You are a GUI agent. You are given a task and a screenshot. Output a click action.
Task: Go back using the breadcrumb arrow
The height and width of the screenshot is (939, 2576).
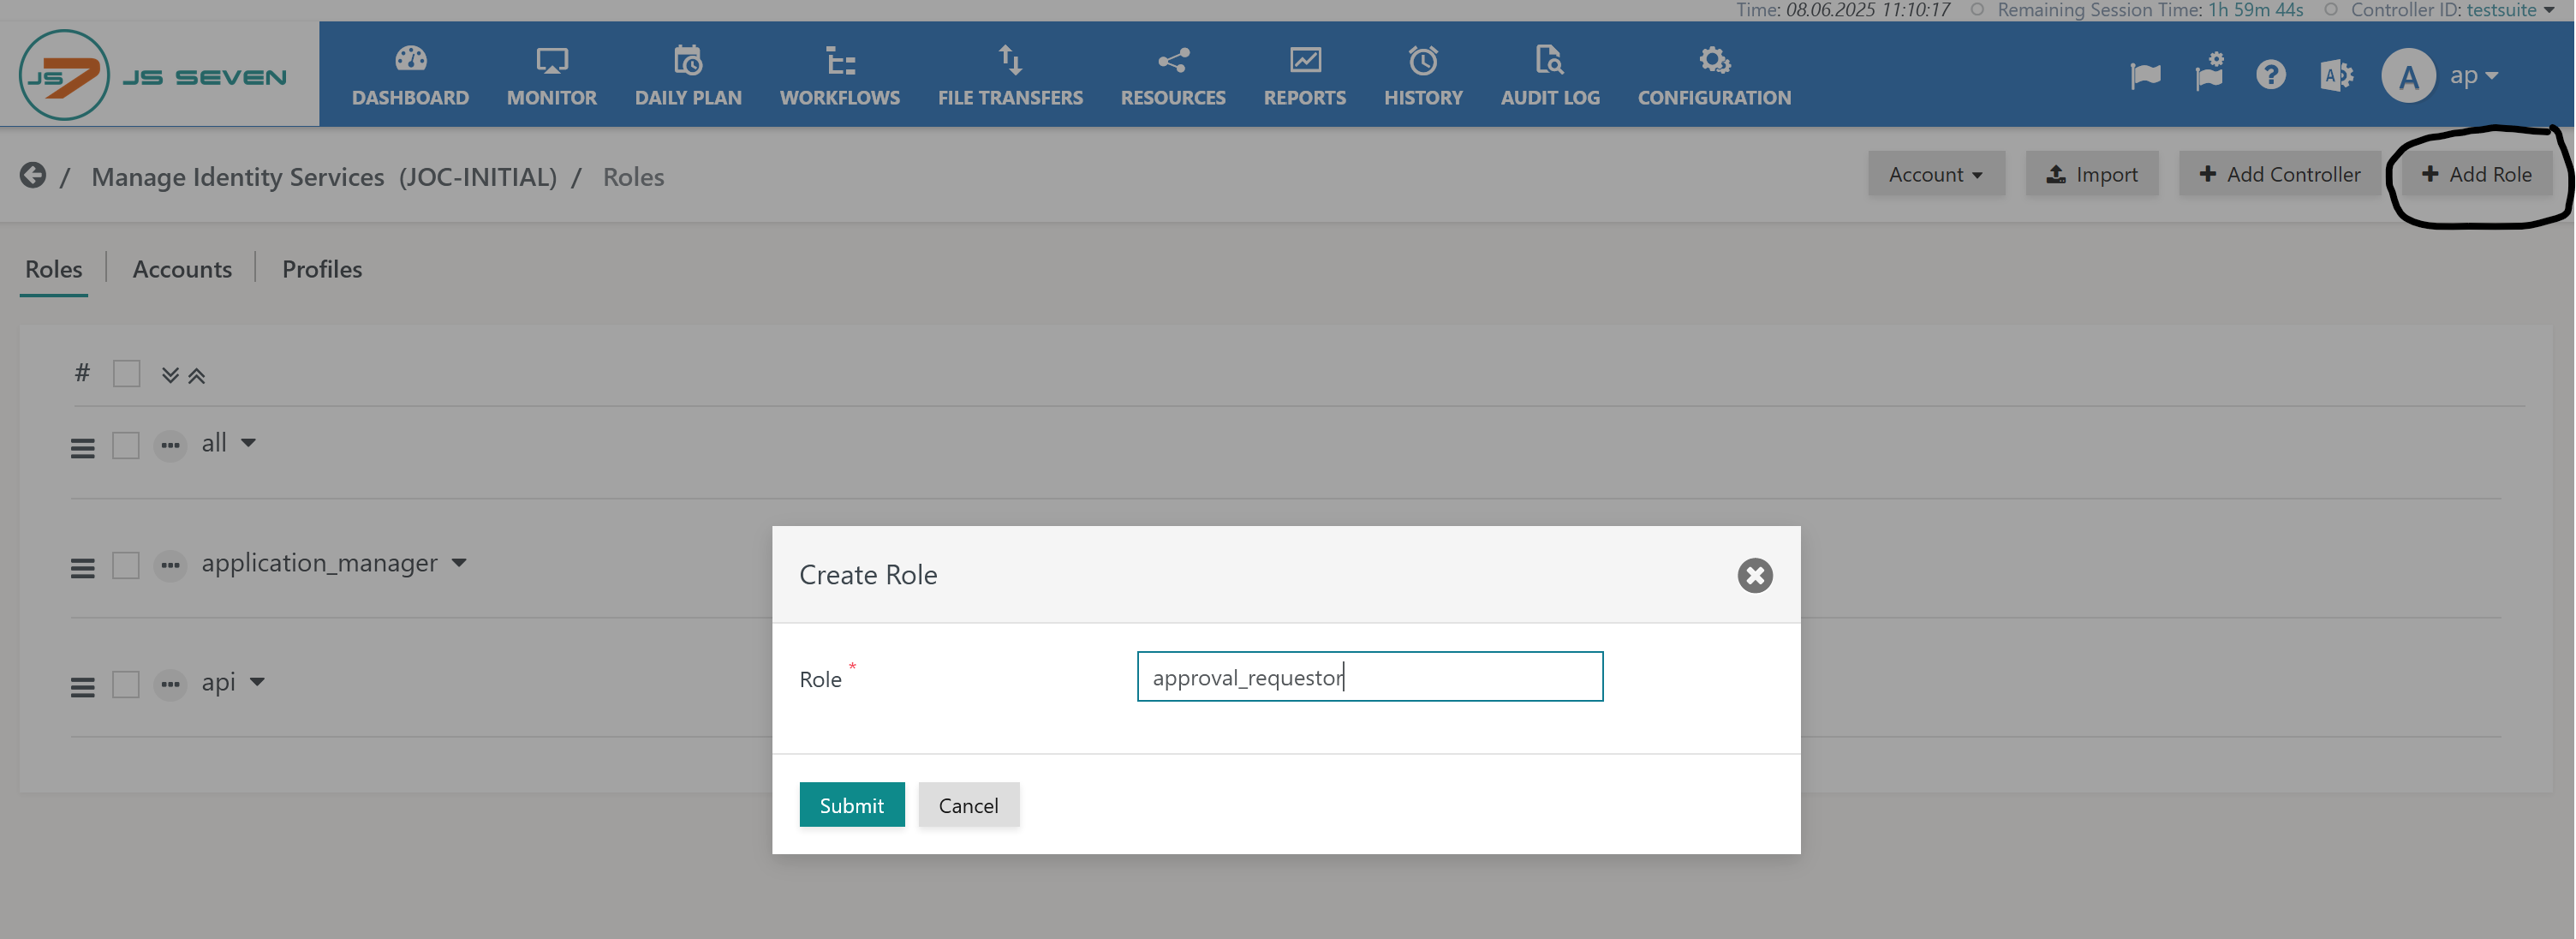[x=33, y=176]
